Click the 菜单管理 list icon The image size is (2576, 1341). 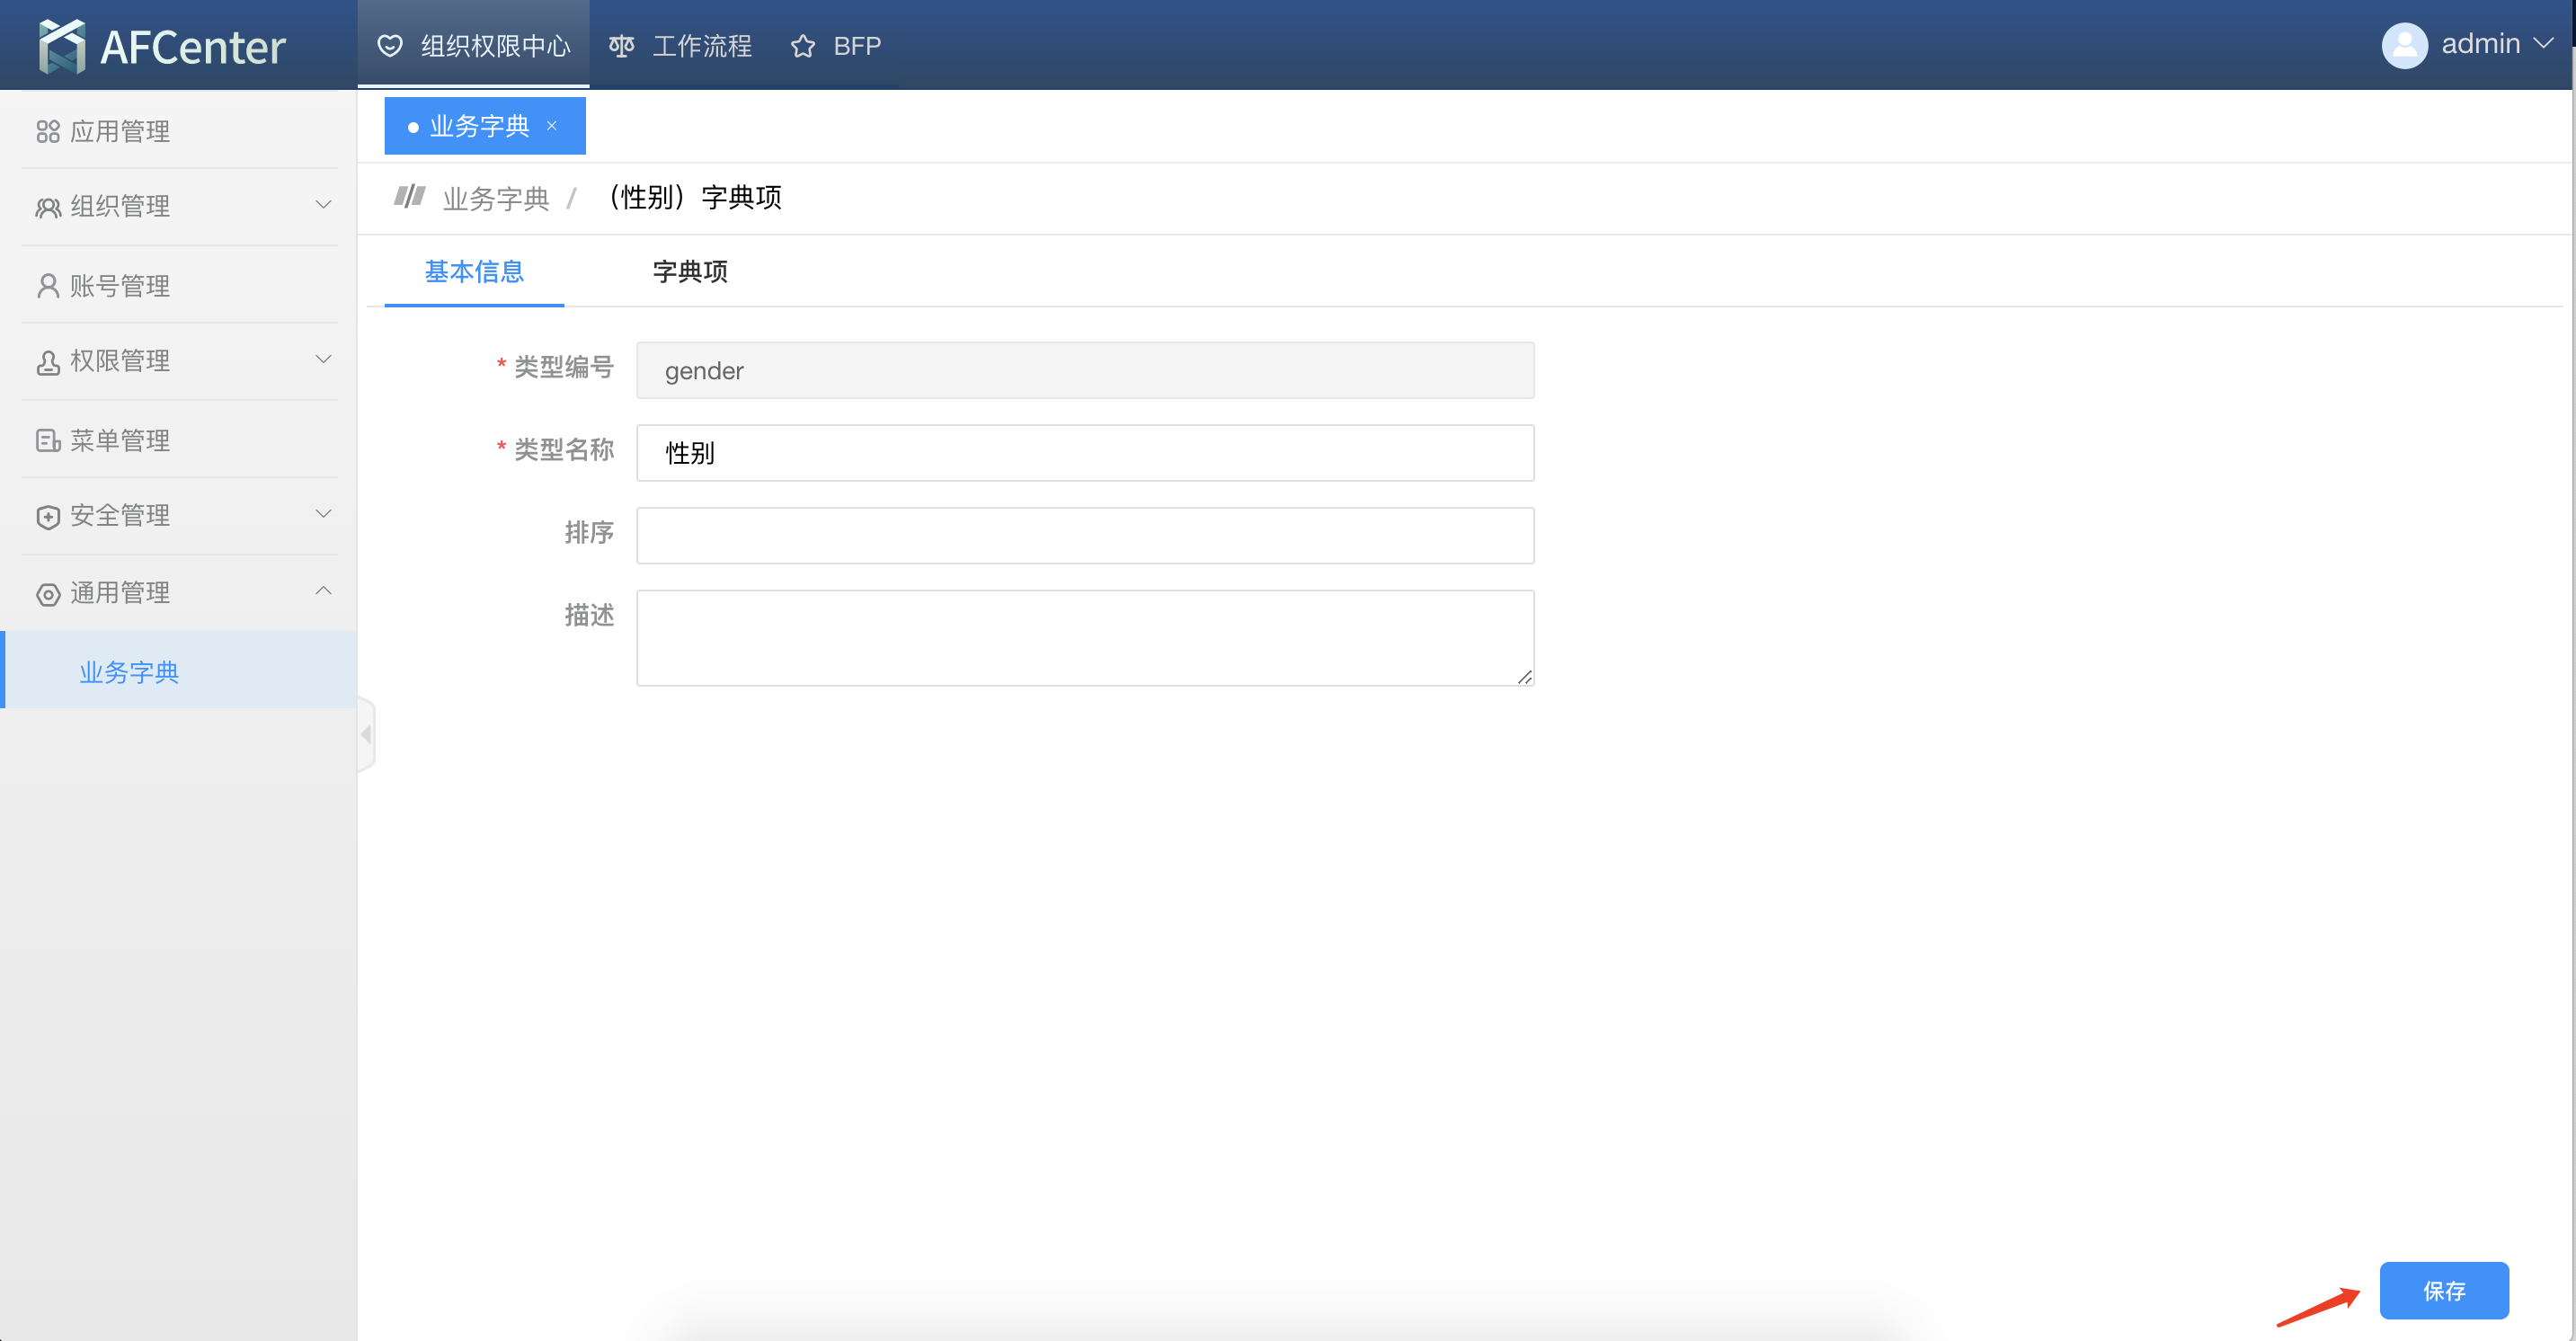(48, 441)
